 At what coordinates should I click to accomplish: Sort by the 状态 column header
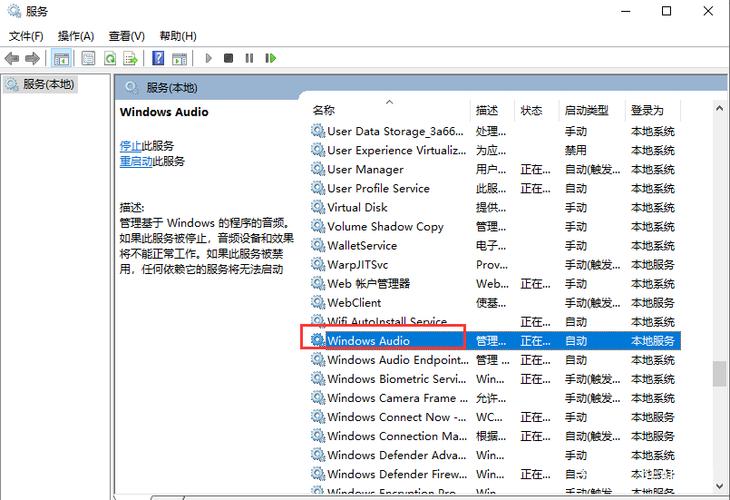(531, 110)
